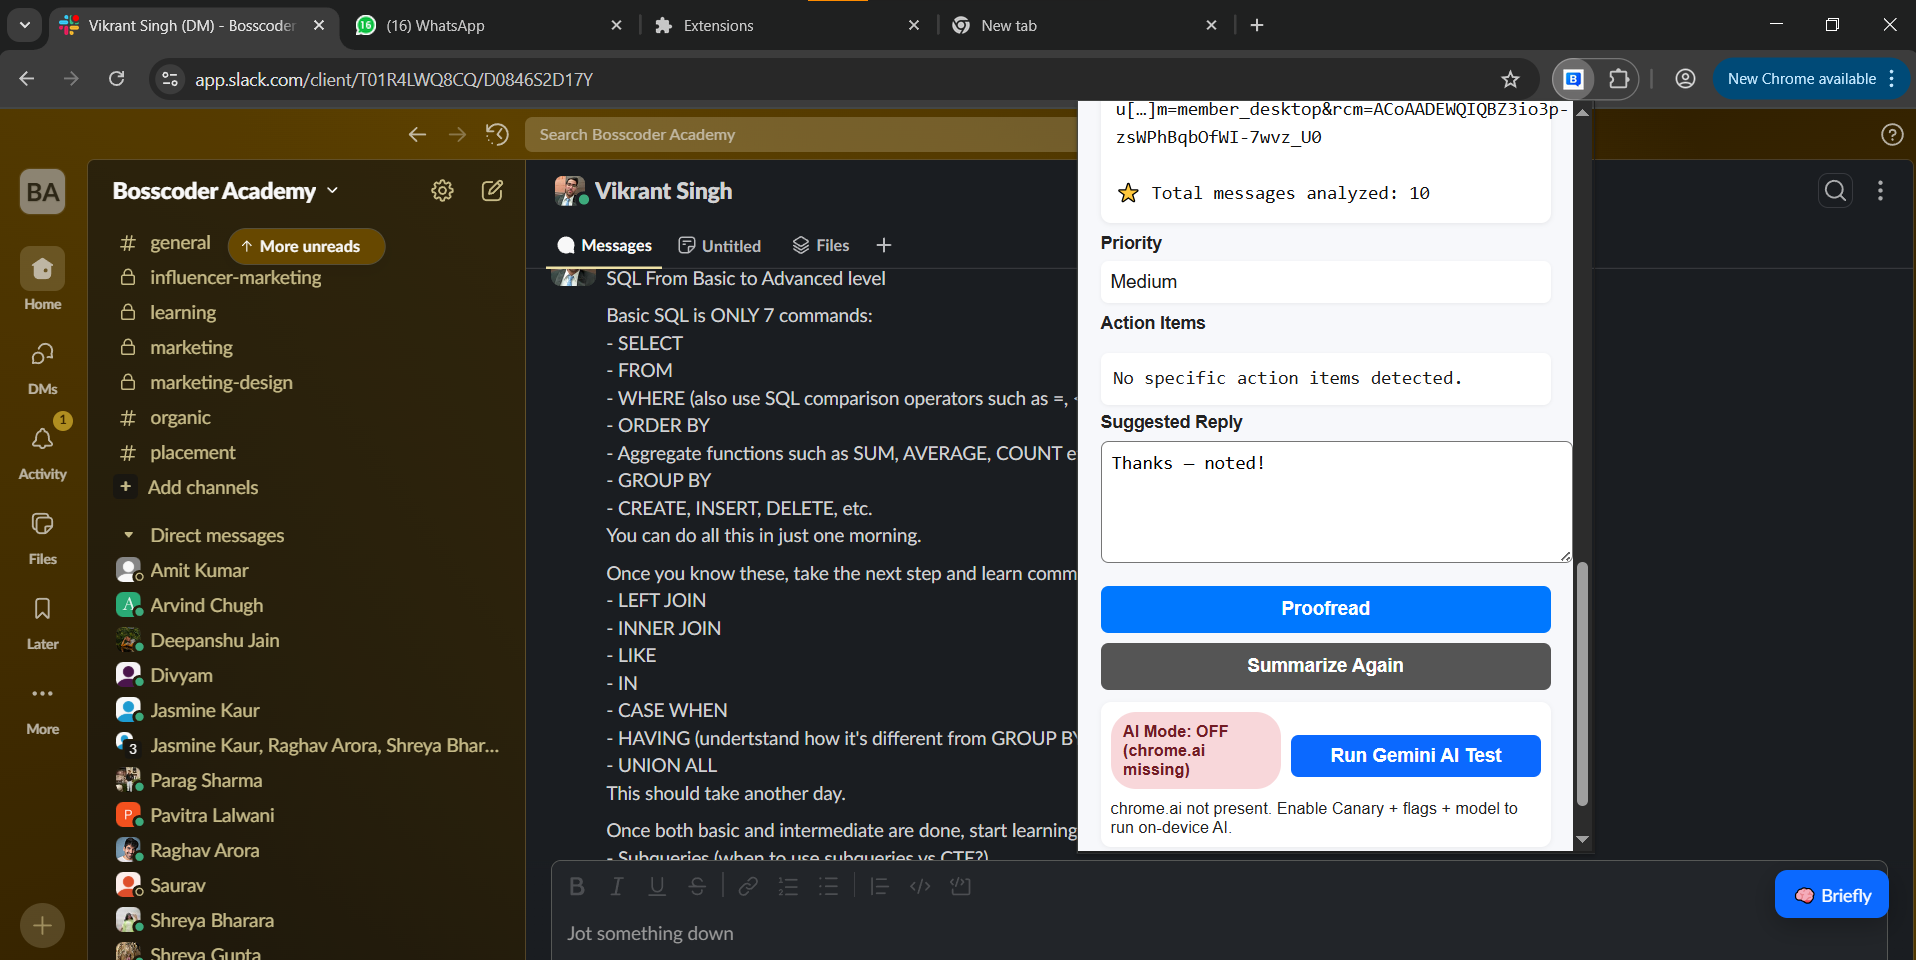1916x960 pixels.
Task: Insert inline code in composer
Action: (920, 886)
